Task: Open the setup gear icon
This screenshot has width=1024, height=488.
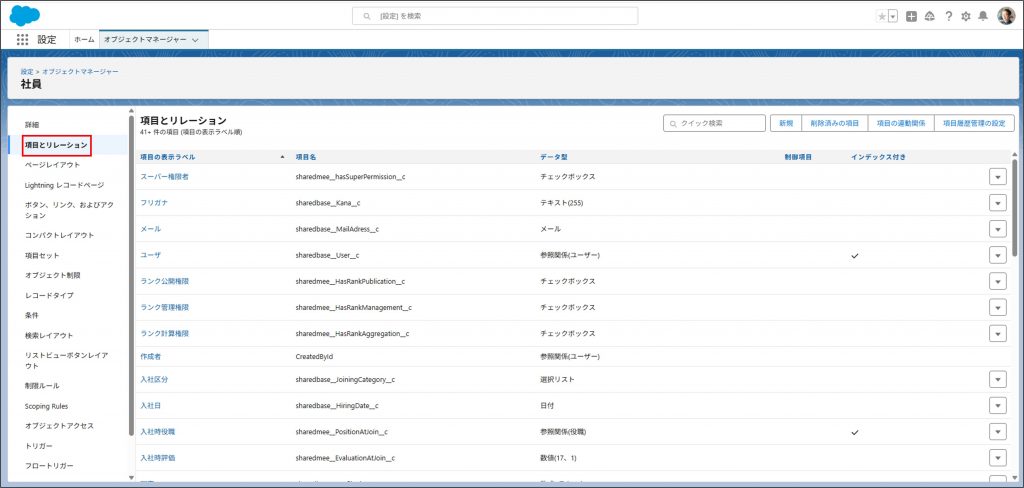Action: 965,16
